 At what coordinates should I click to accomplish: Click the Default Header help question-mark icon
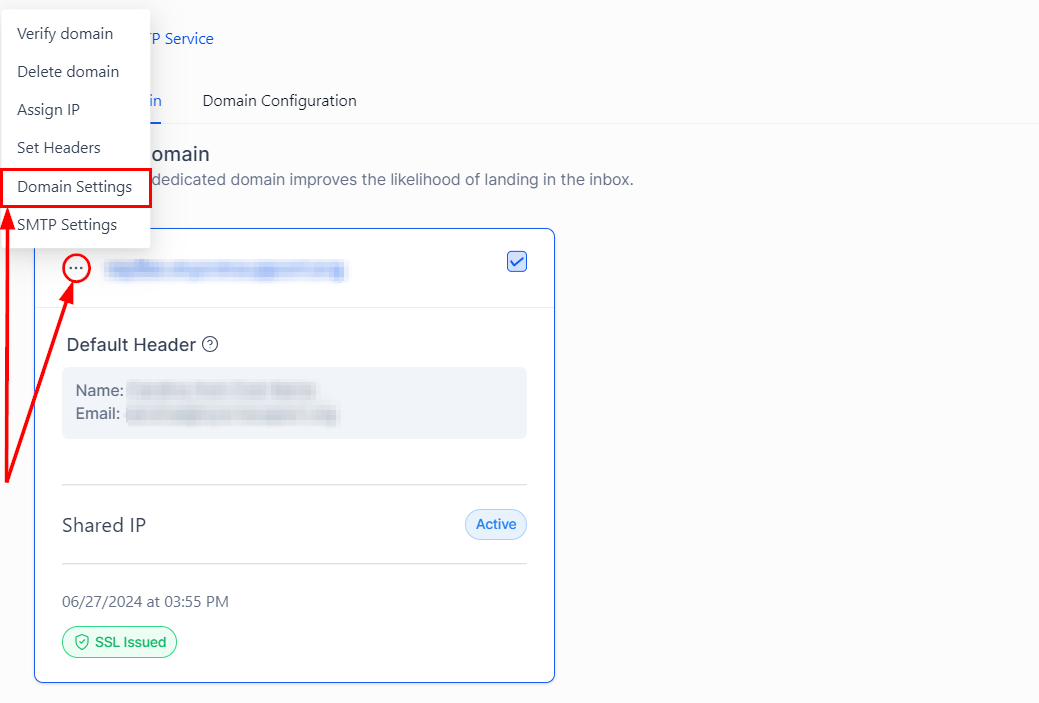[210, 344]
